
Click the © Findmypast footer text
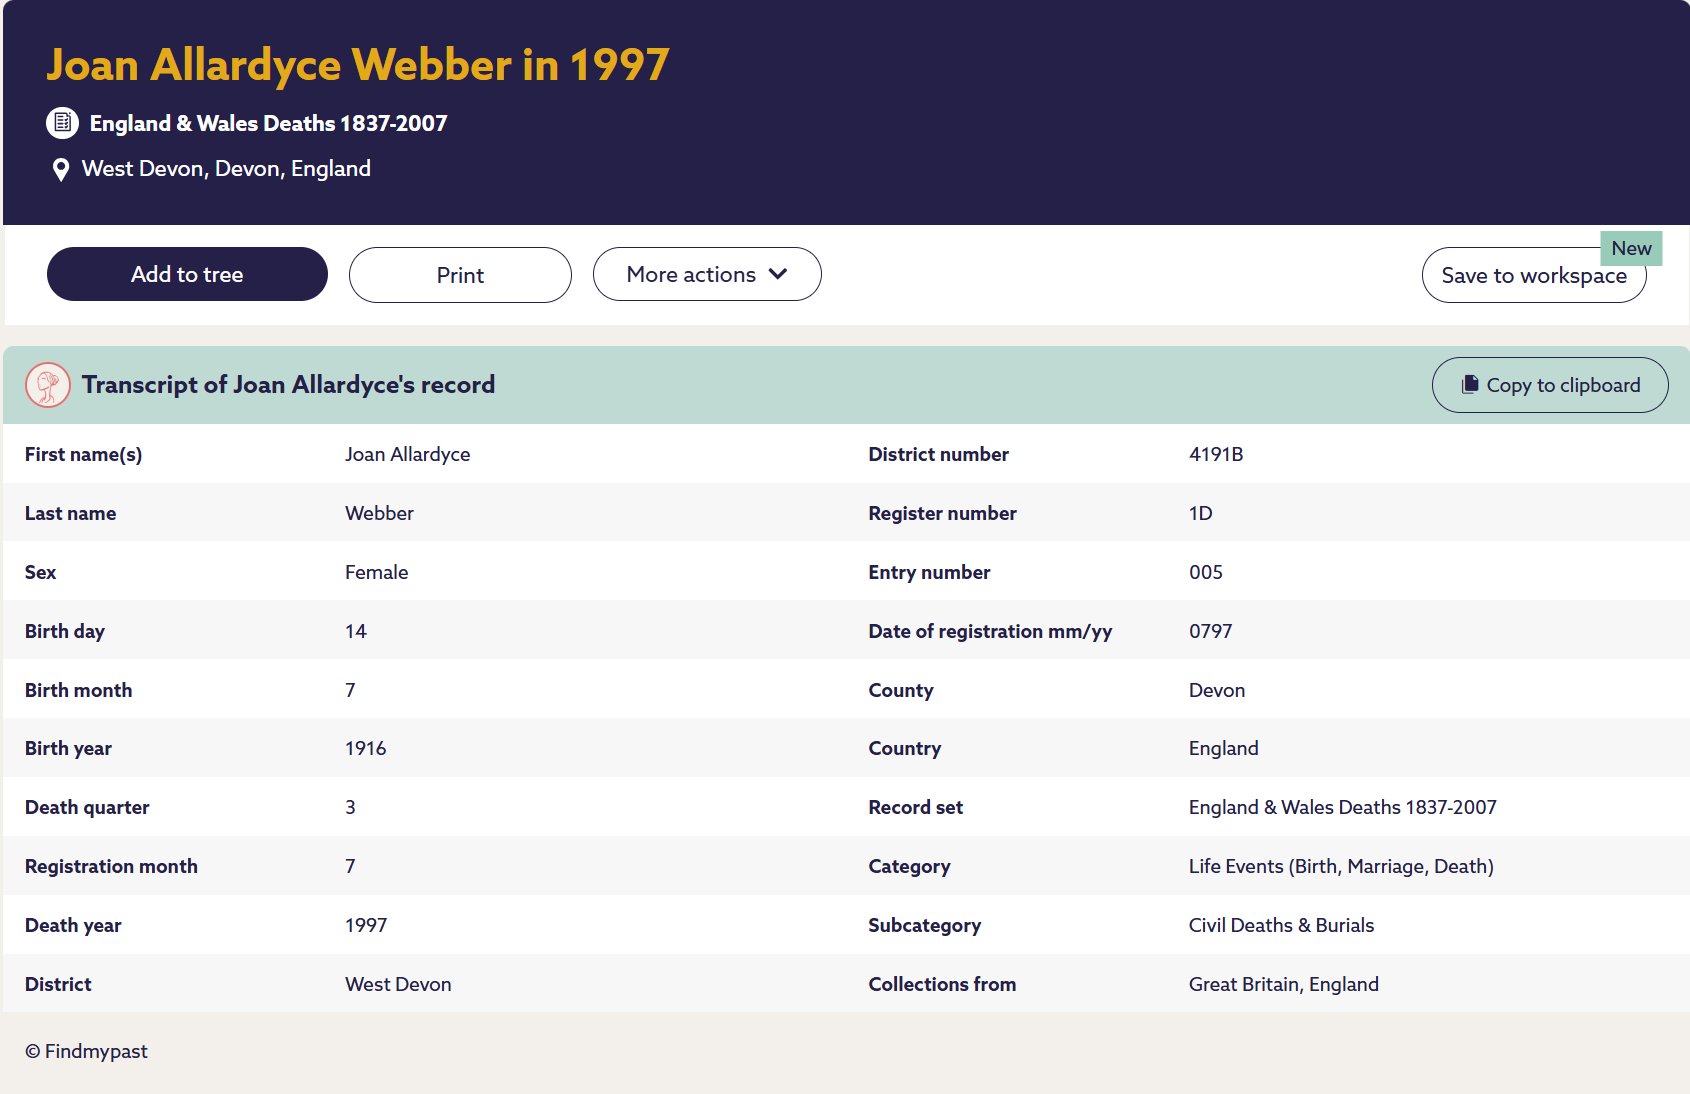click(86, 1051)
